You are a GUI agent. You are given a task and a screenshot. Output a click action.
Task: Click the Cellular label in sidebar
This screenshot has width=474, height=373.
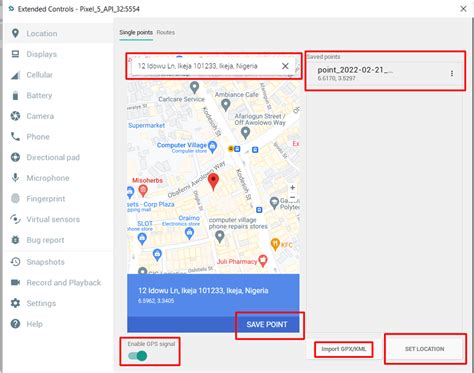(40, 75)
